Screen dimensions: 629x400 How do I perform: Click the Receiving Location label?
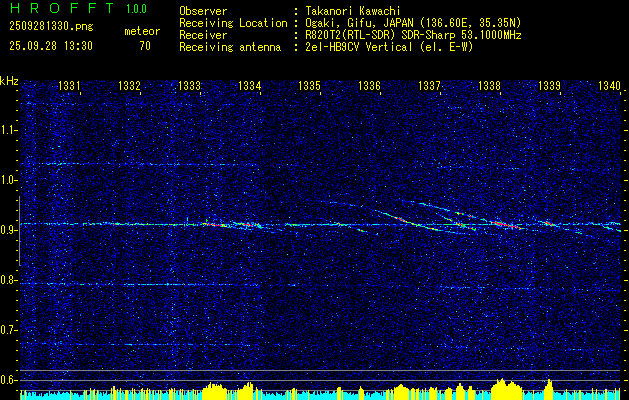pyautogui.click(x=233, y=23)
